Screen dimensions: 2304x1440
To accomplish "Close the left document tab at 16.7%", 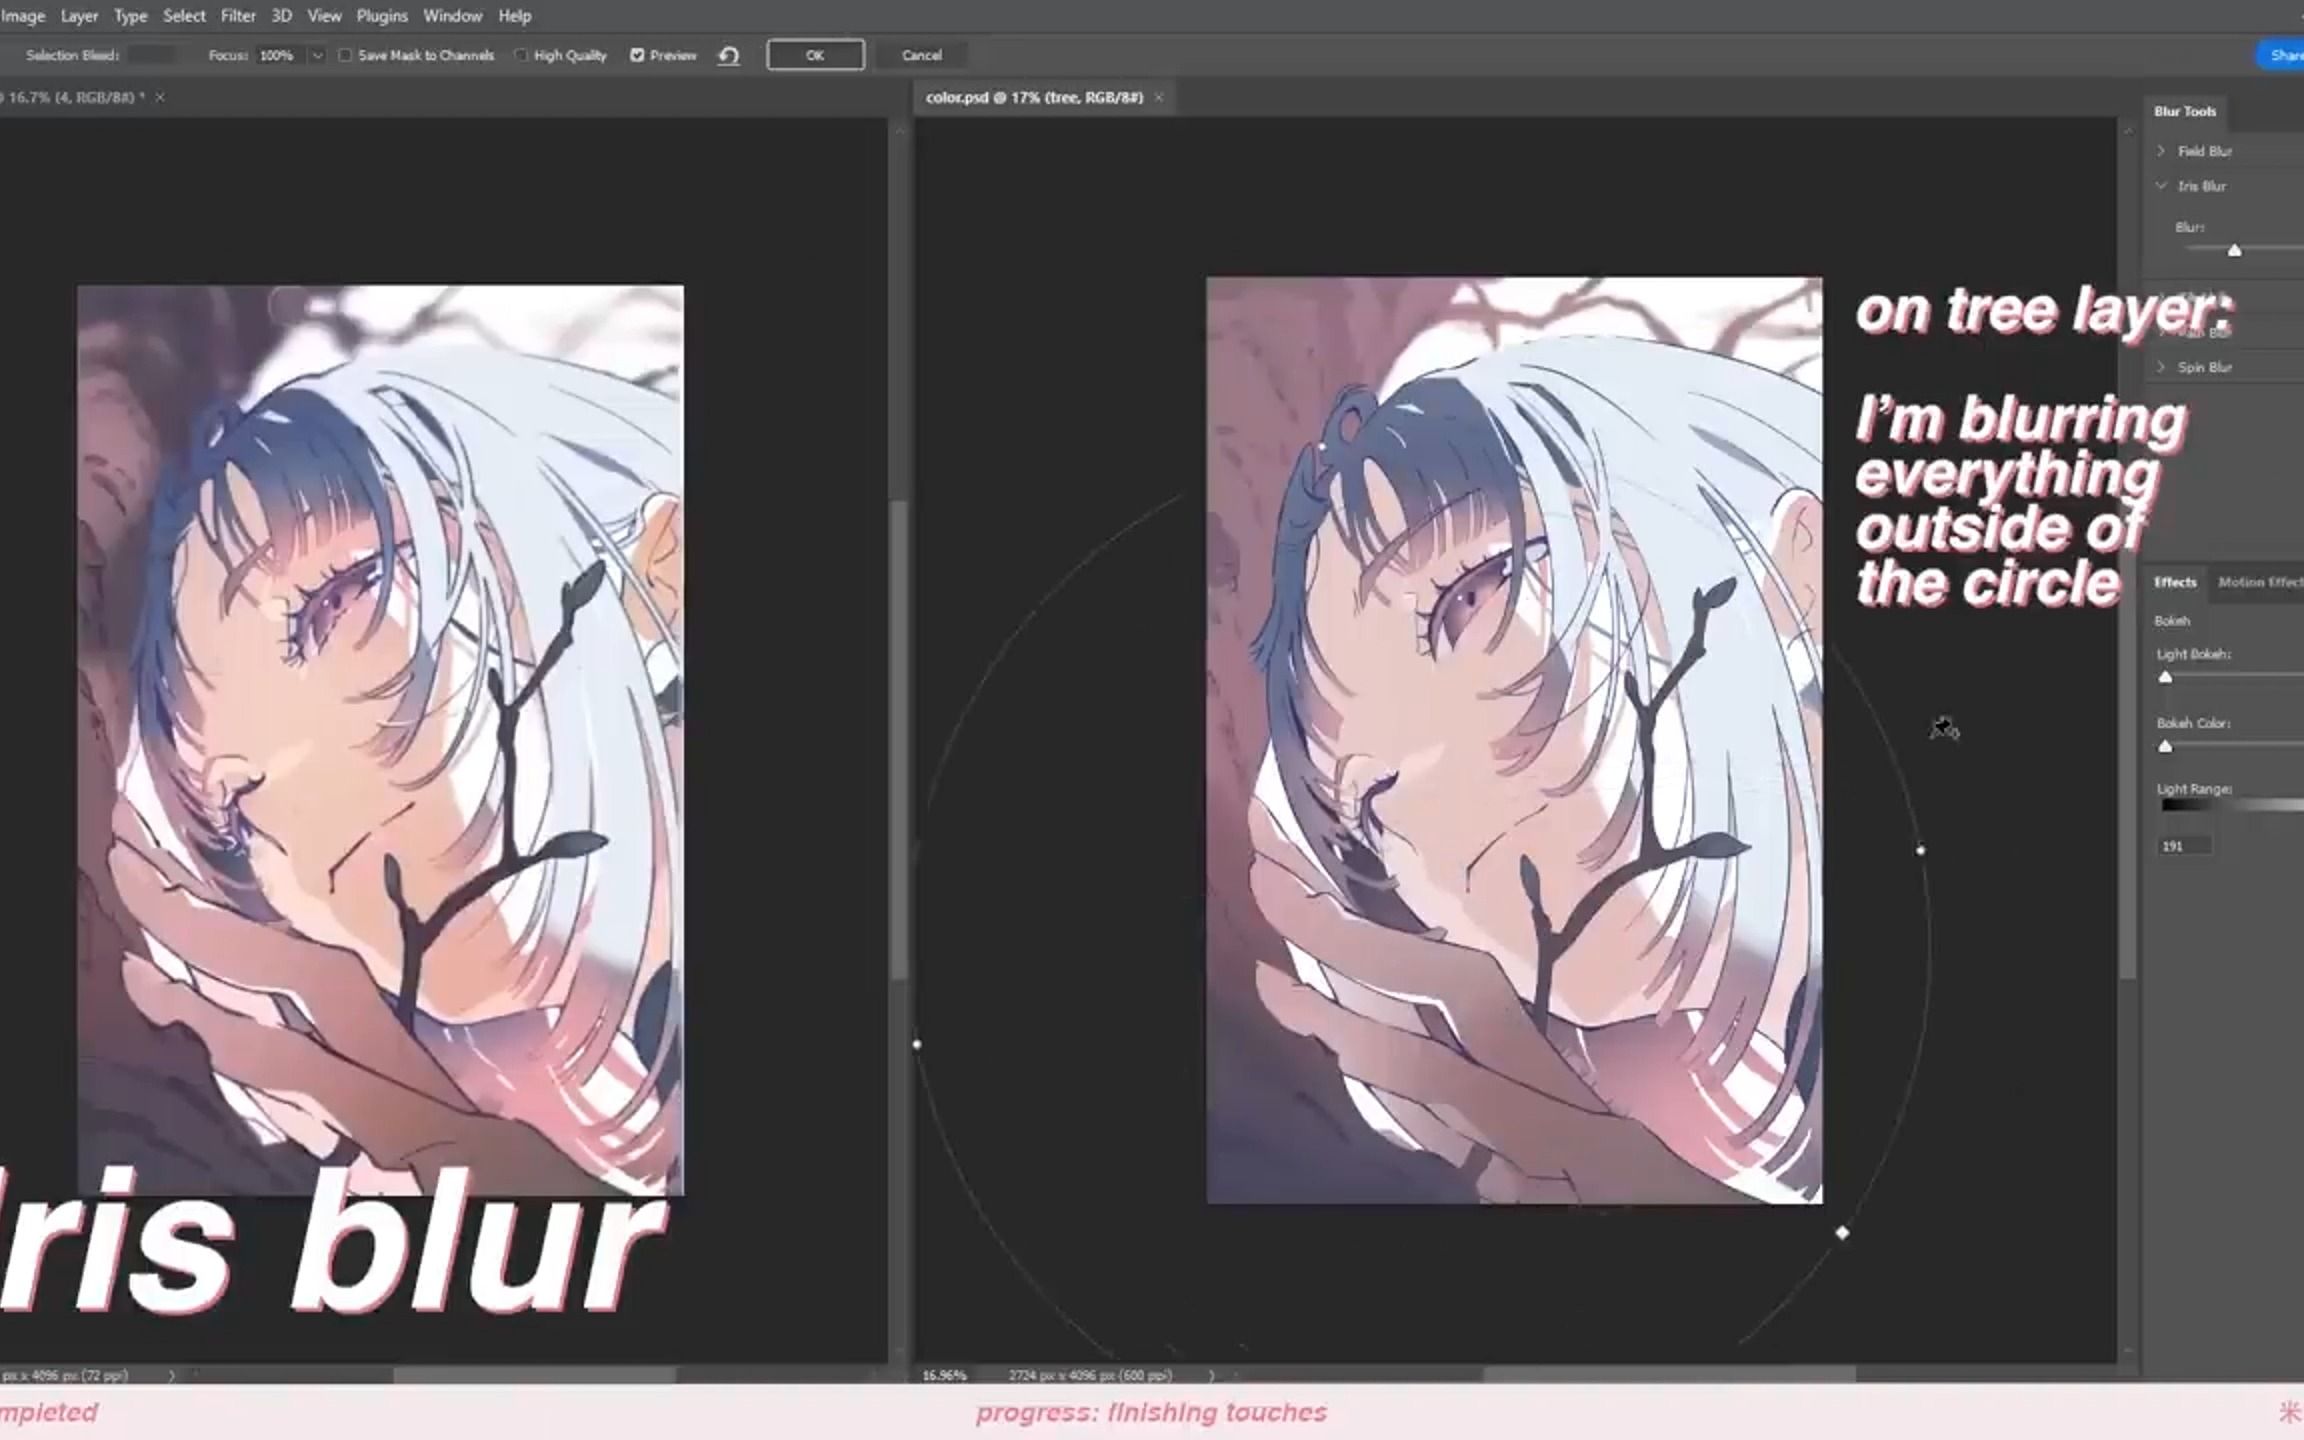I will pos(160,97).
